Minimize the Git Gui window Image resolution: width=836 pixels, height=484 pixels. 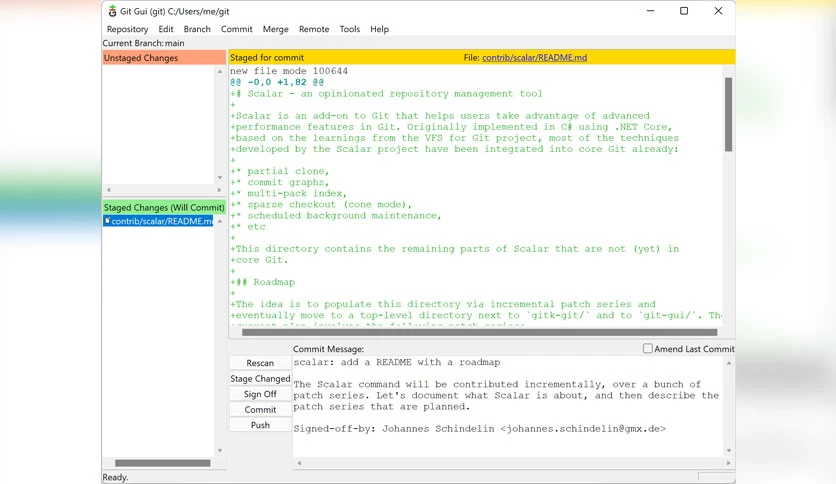tap(650, 11)
